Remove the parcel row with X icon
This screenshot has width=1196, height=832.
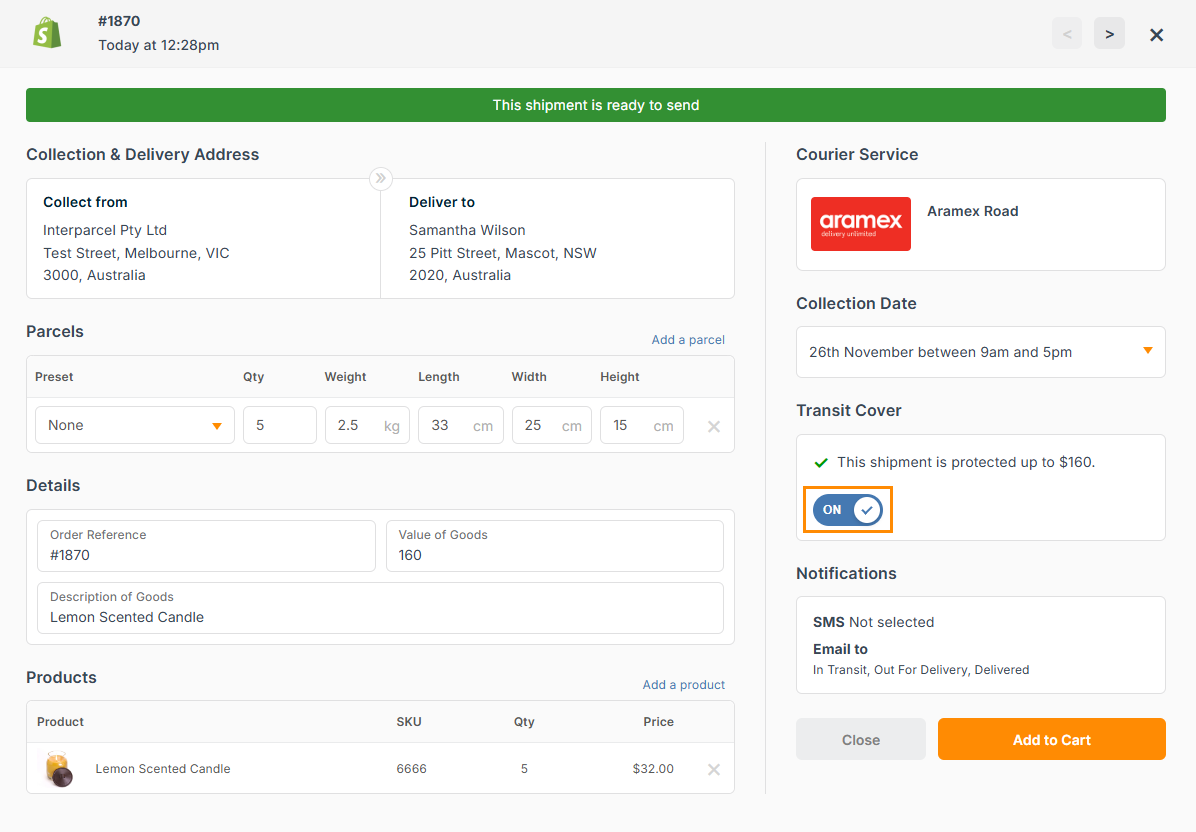(714, 426)
